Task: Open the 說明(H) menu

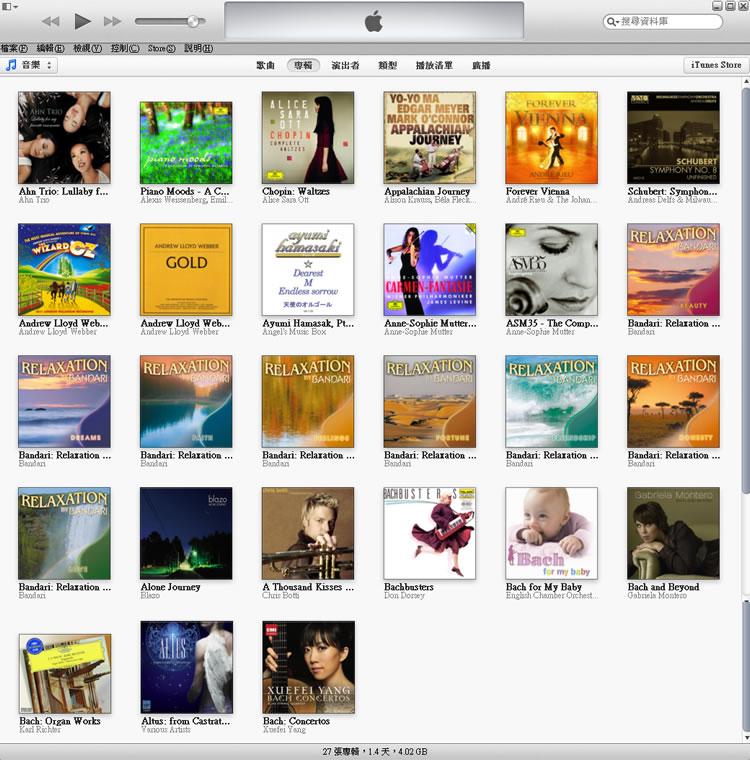Action: tap(198, 48)
